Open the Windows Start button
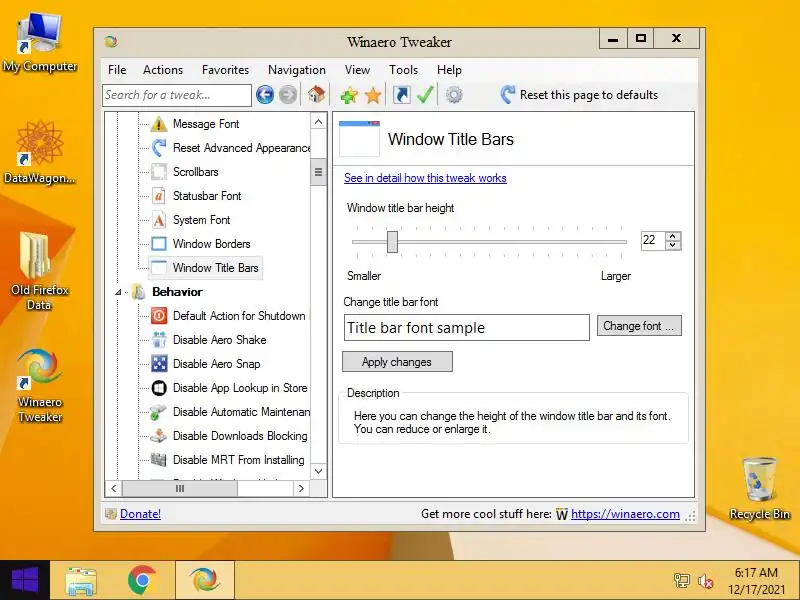The image size is (800, 600). [25, 580]
